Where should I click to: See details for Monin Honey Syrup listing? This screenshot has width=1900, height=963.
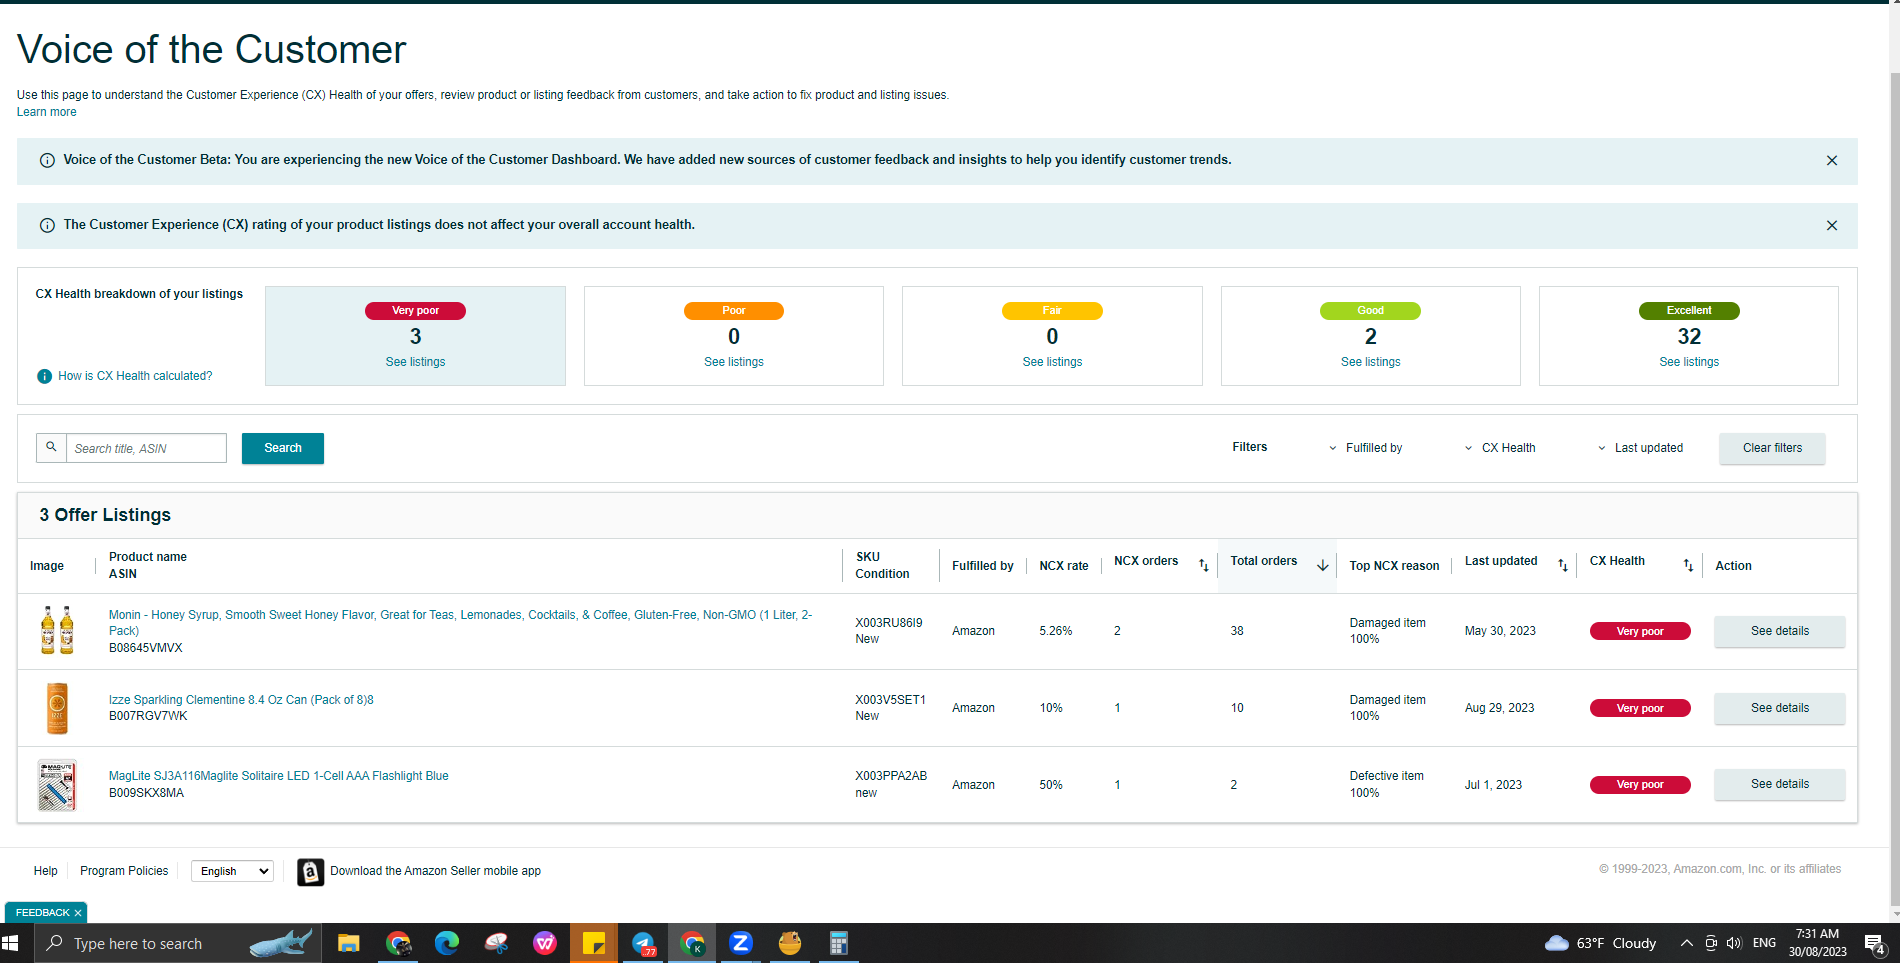(1780, 631)
